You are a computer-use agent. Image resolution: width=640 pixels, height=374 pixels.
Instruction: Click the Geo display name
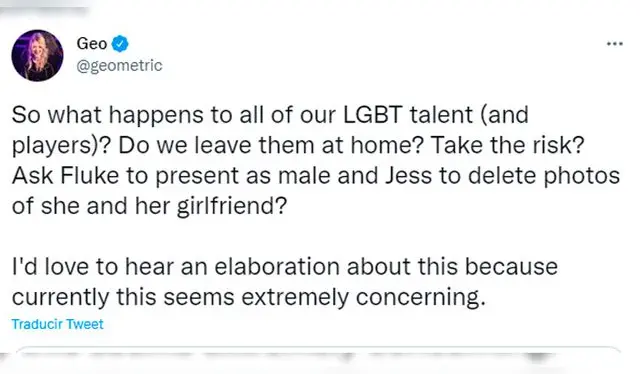pyautogui.click(x=92, y=44)
